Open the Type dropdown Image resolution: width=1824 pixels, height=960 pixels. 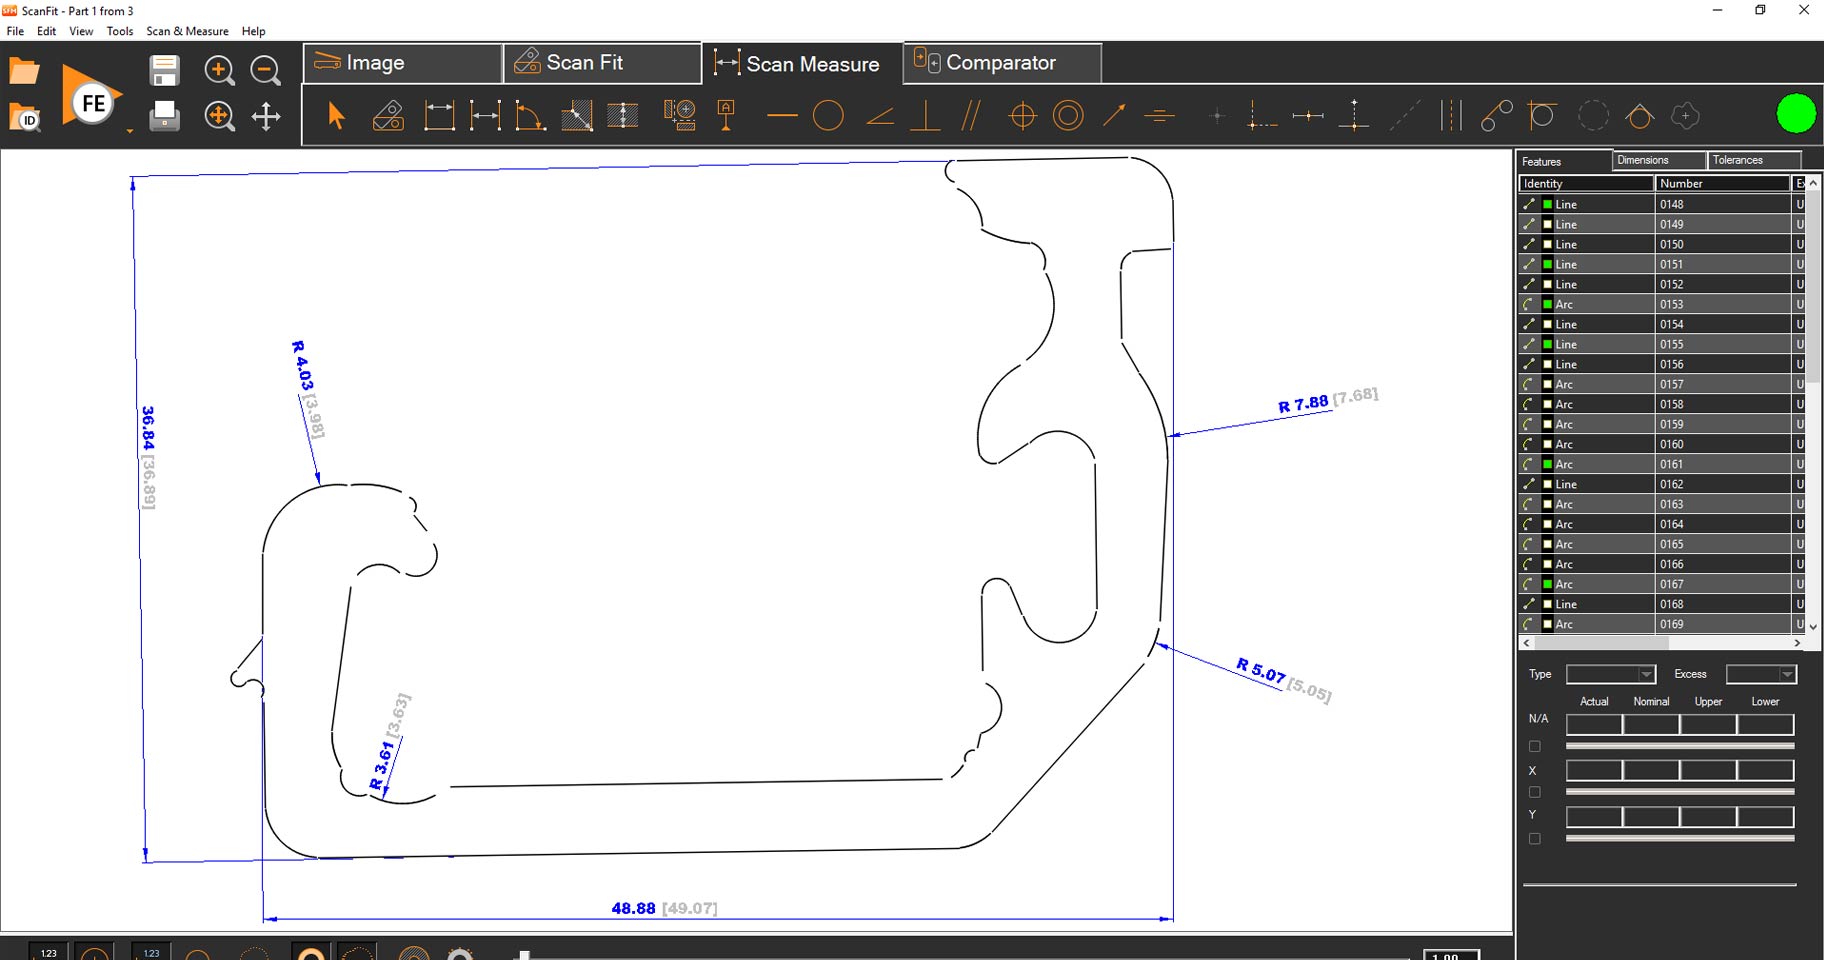coord(1611,674)
